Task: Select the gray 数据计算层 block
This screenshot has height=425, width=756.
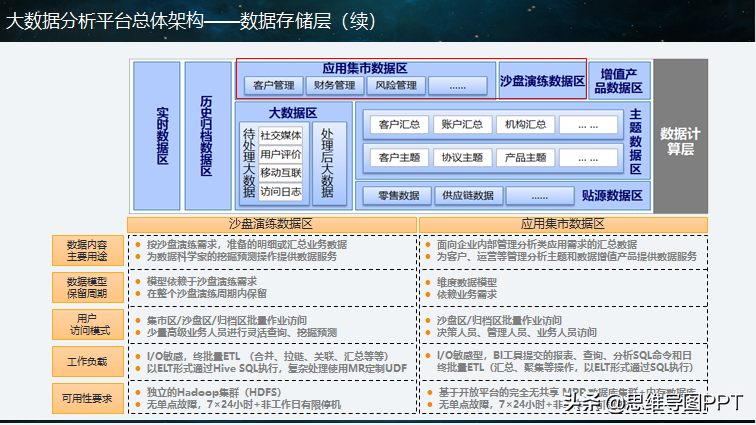Action: pos(680,136)
